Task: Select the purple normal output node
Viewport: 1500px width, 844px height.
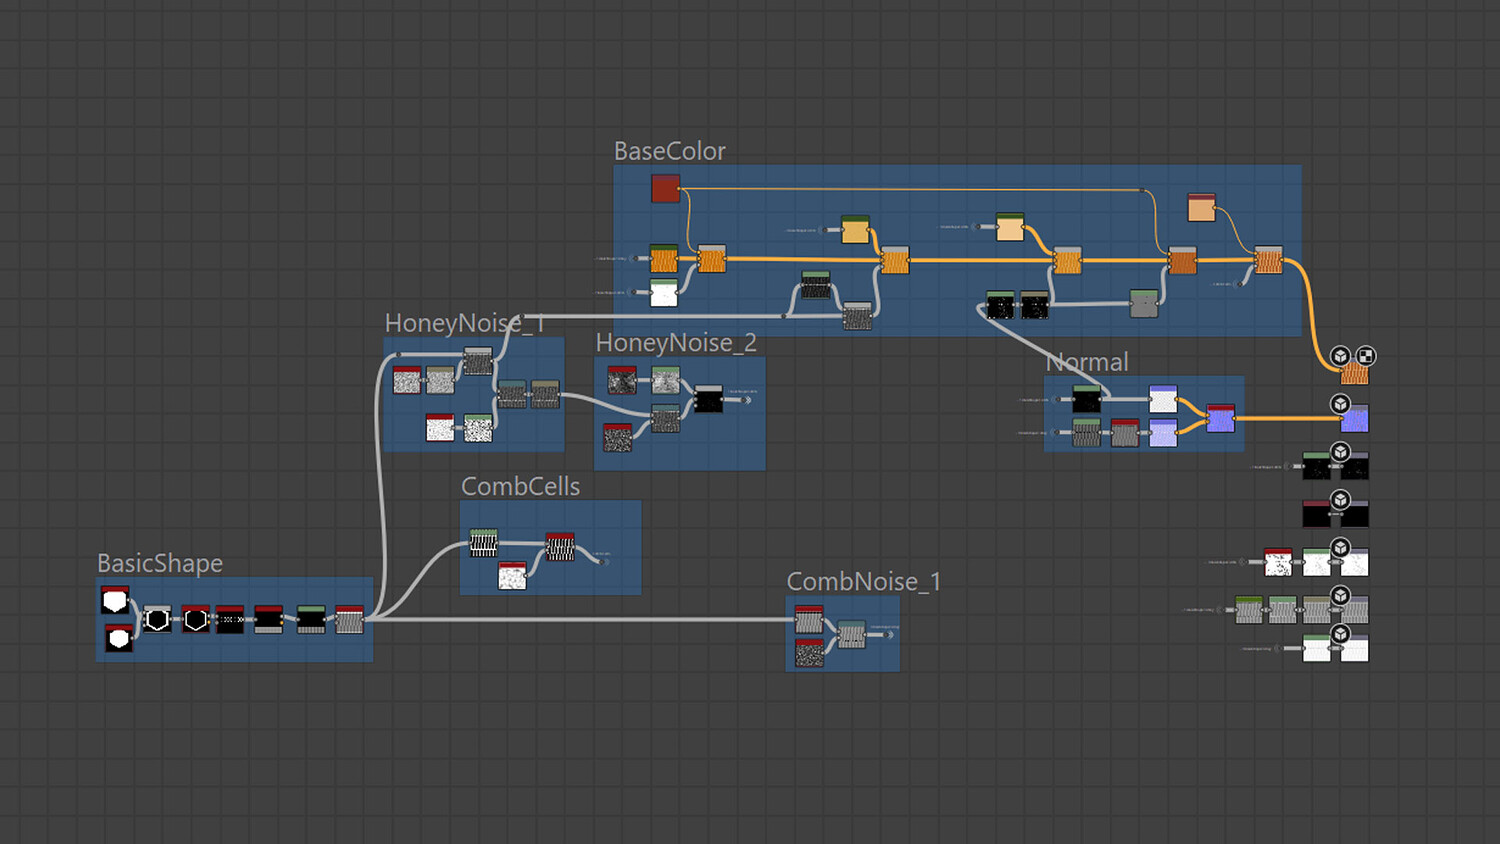Action: click(1355, 418)
